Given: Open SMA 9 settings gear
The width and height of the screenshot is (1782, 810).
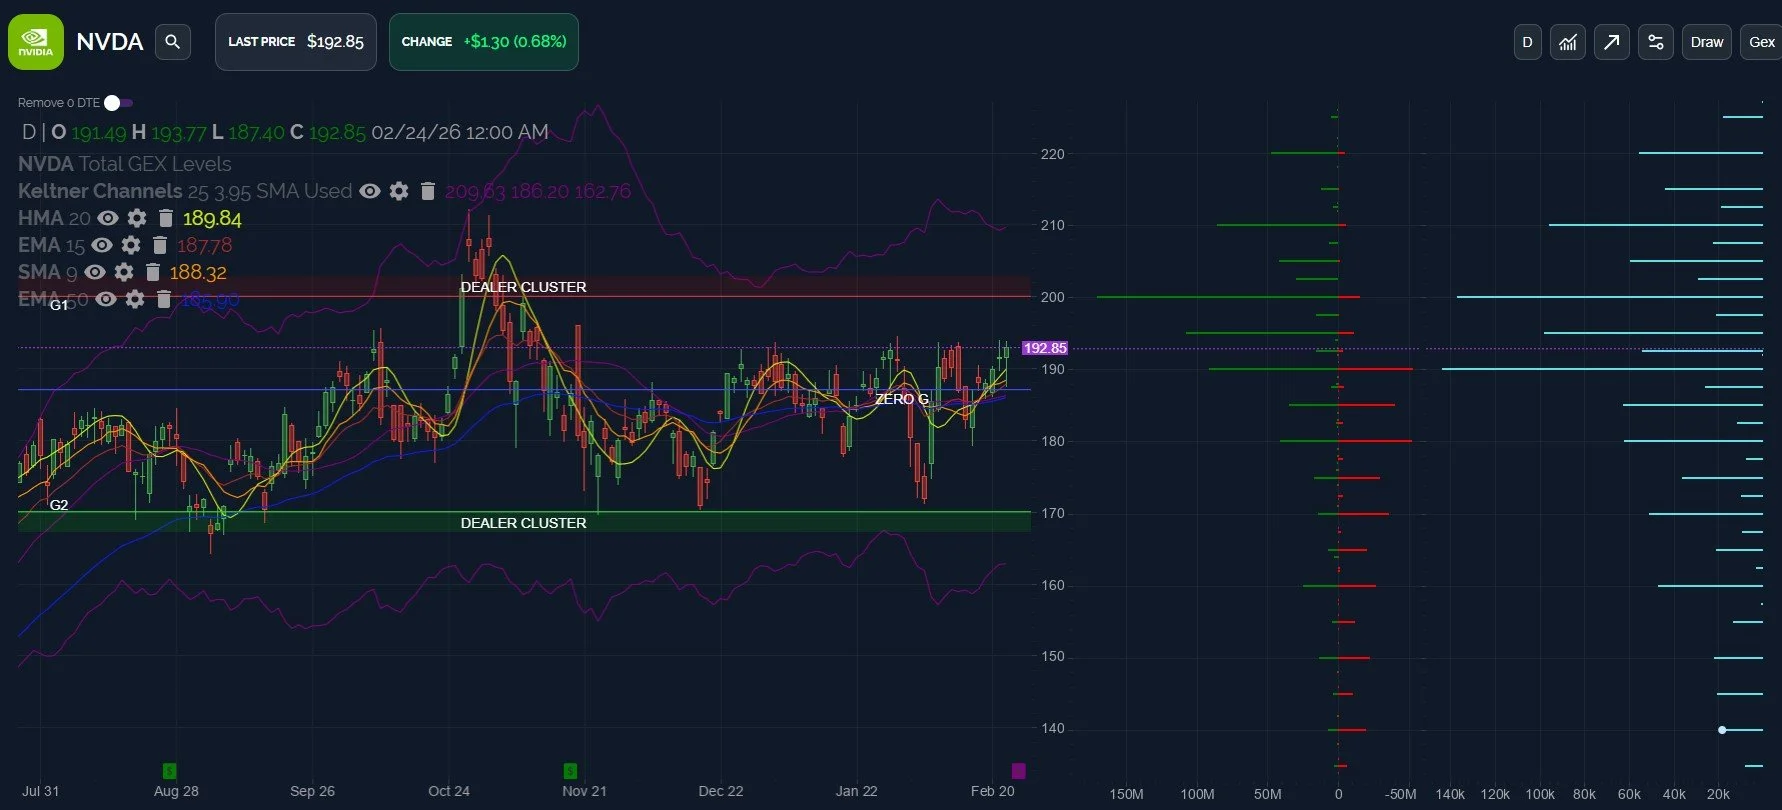Looking at the screenshot, I should tap(124, 272).
